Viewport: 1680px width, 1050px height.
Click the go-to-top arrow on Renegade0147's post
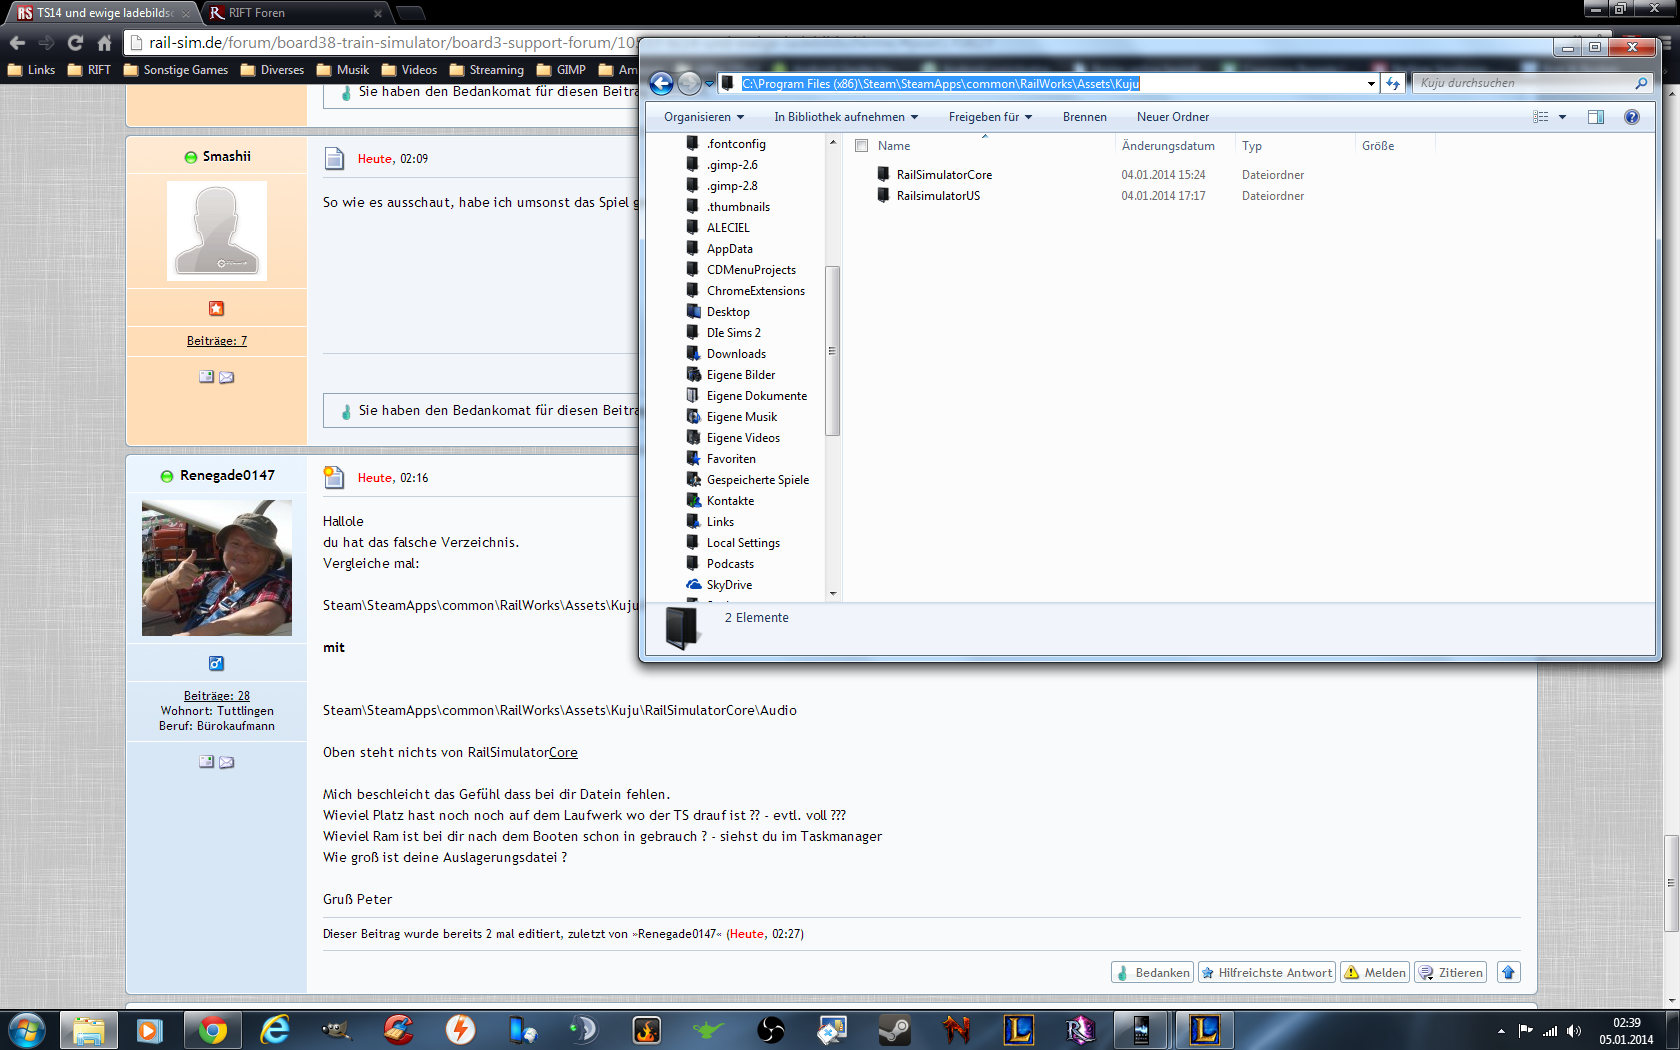(1508, 972)
